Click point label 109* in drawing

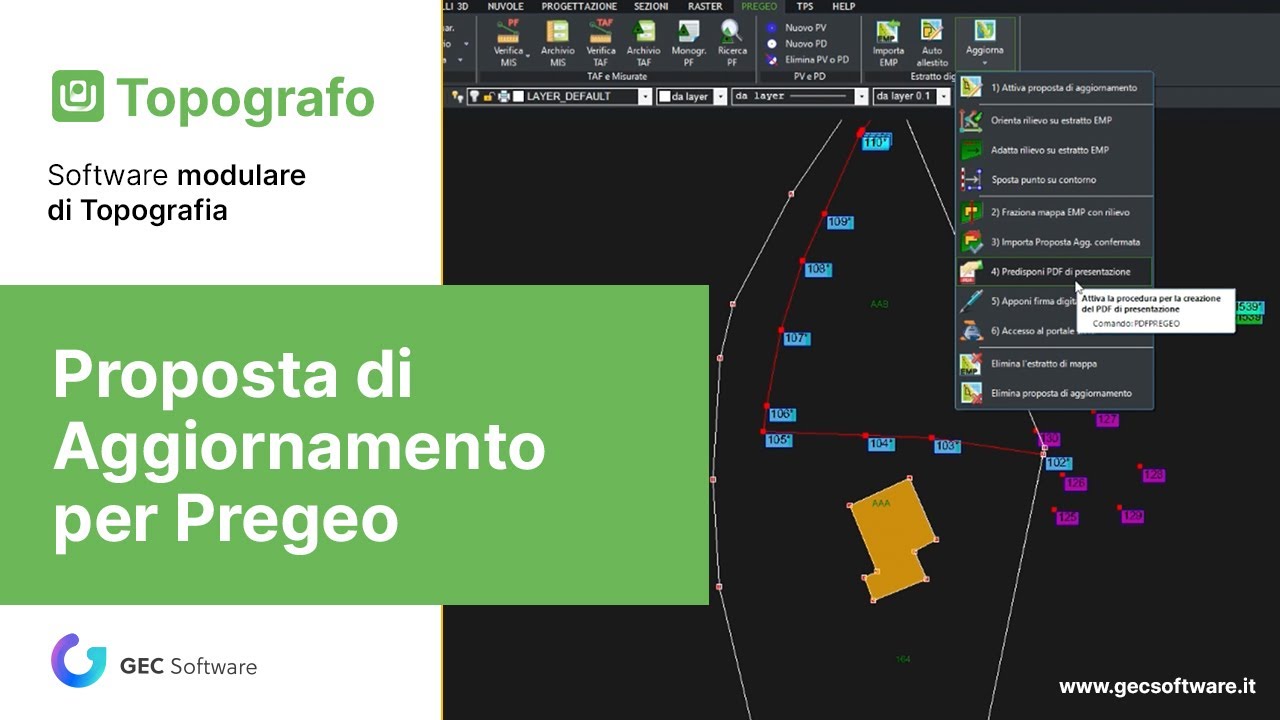[840, 222]
